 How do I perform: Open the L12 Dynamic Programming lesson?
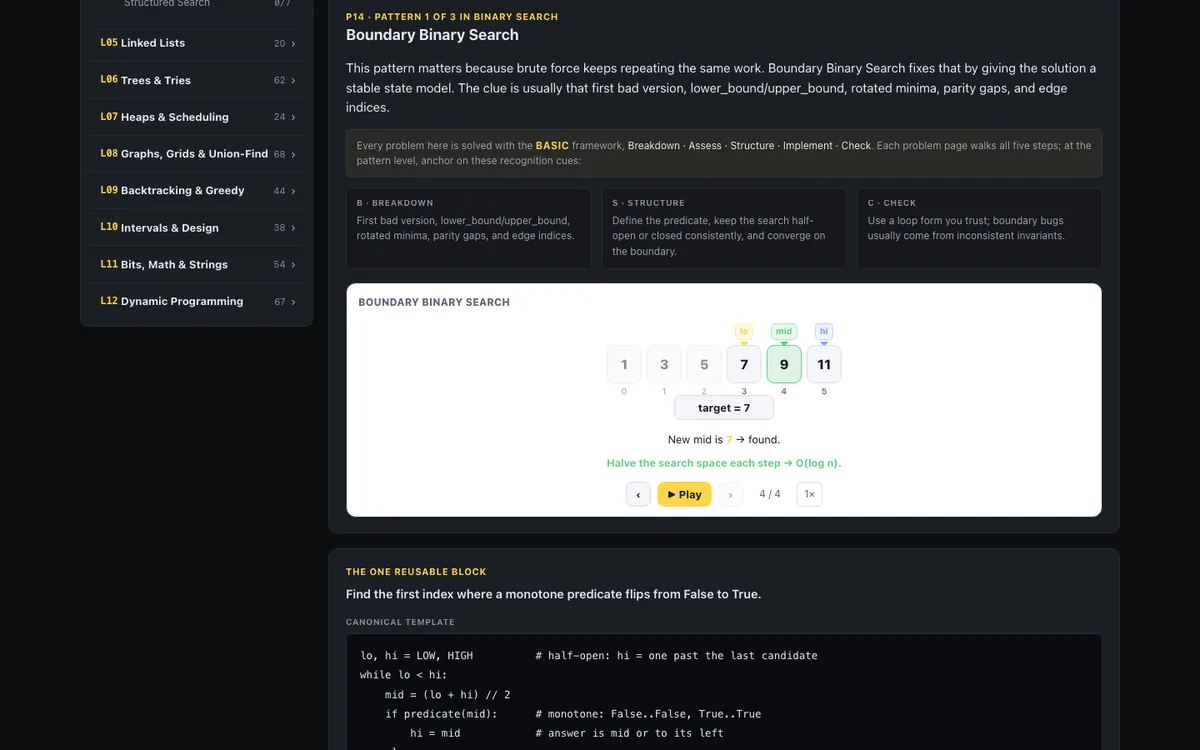197,301
